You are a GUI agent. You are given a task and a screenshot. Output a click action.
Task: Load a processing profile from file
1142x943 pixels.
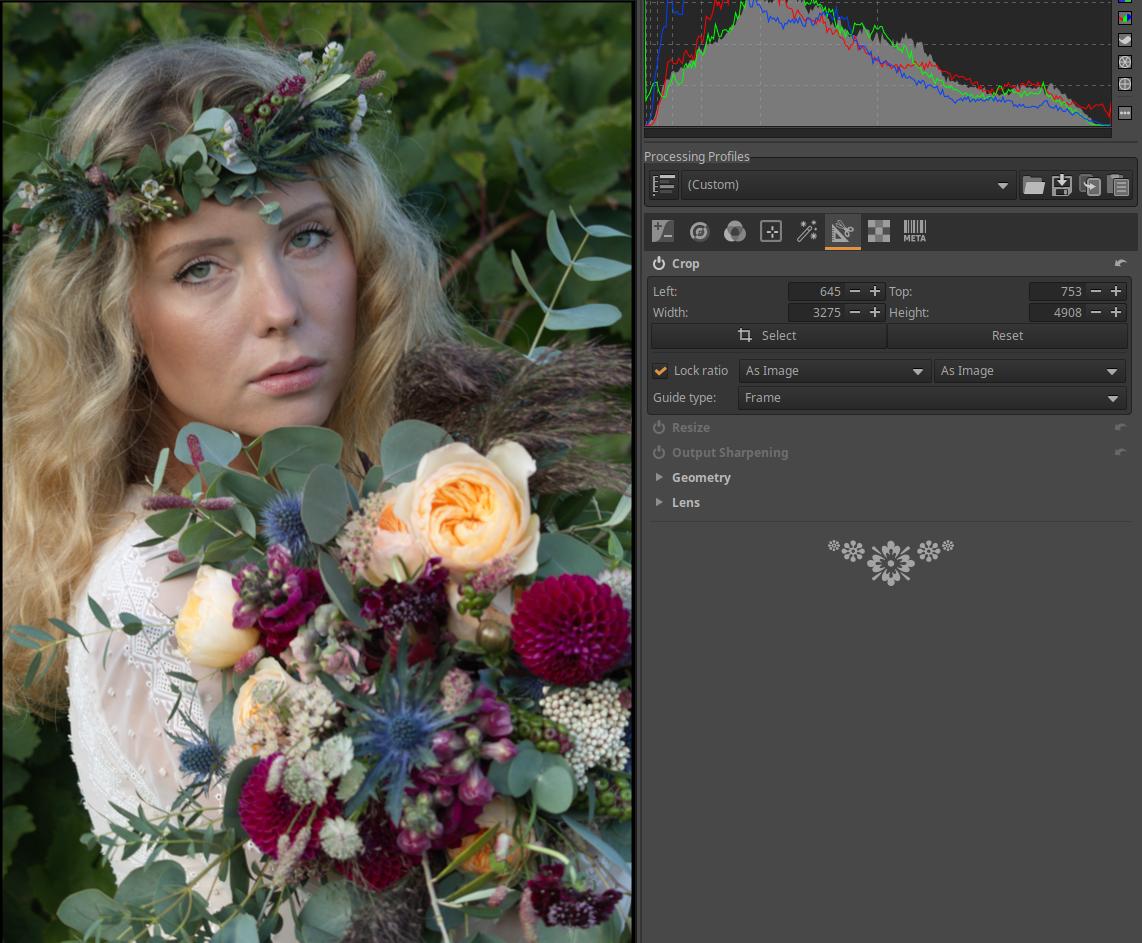pyautogui.click(x=1033, y=185)
